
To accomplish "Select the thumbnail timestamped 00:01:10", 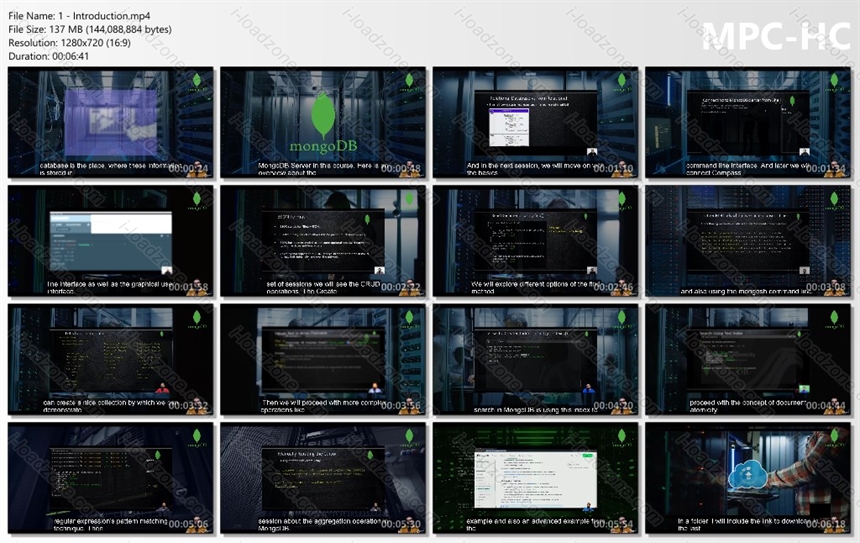I will [536, 122].
